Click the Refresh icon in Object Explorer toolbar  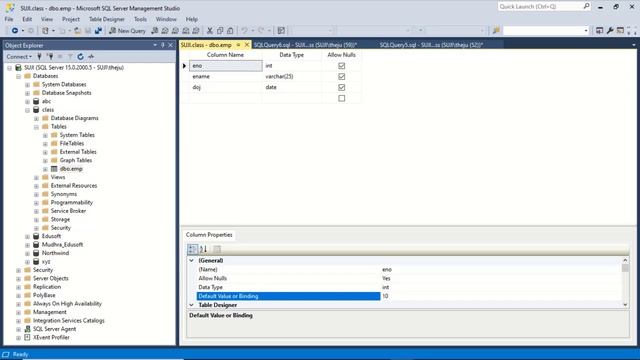click(80, 57)
